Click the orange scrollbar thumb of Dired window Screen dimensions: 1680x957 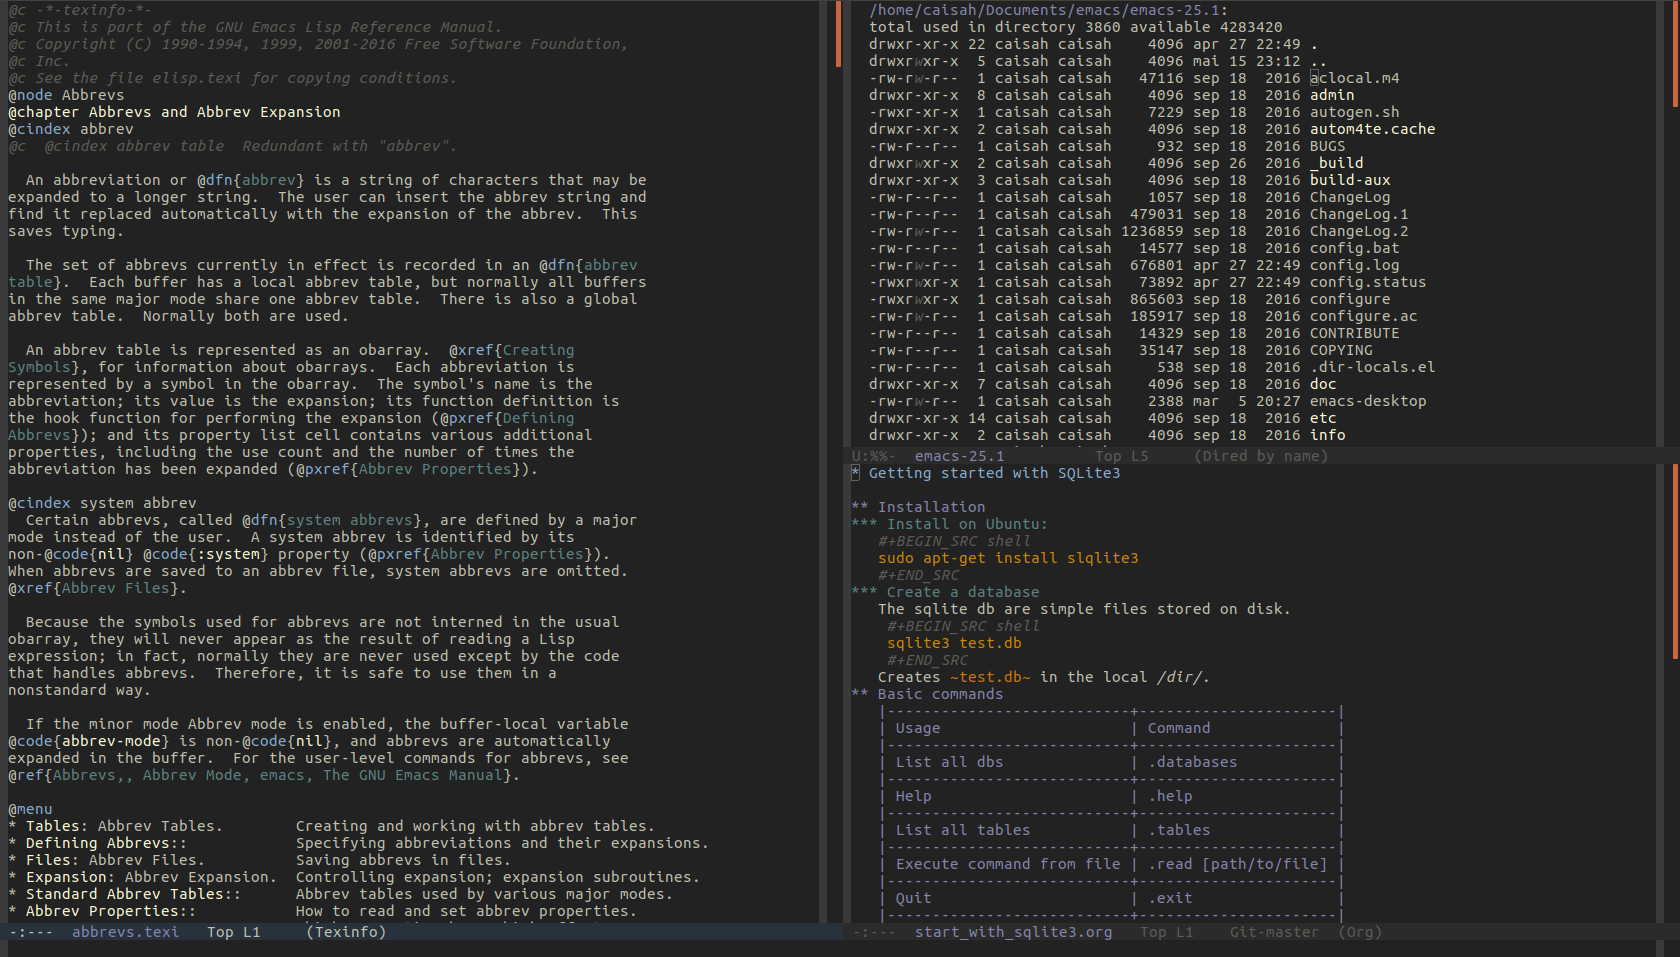click(x=1675, y=54)
